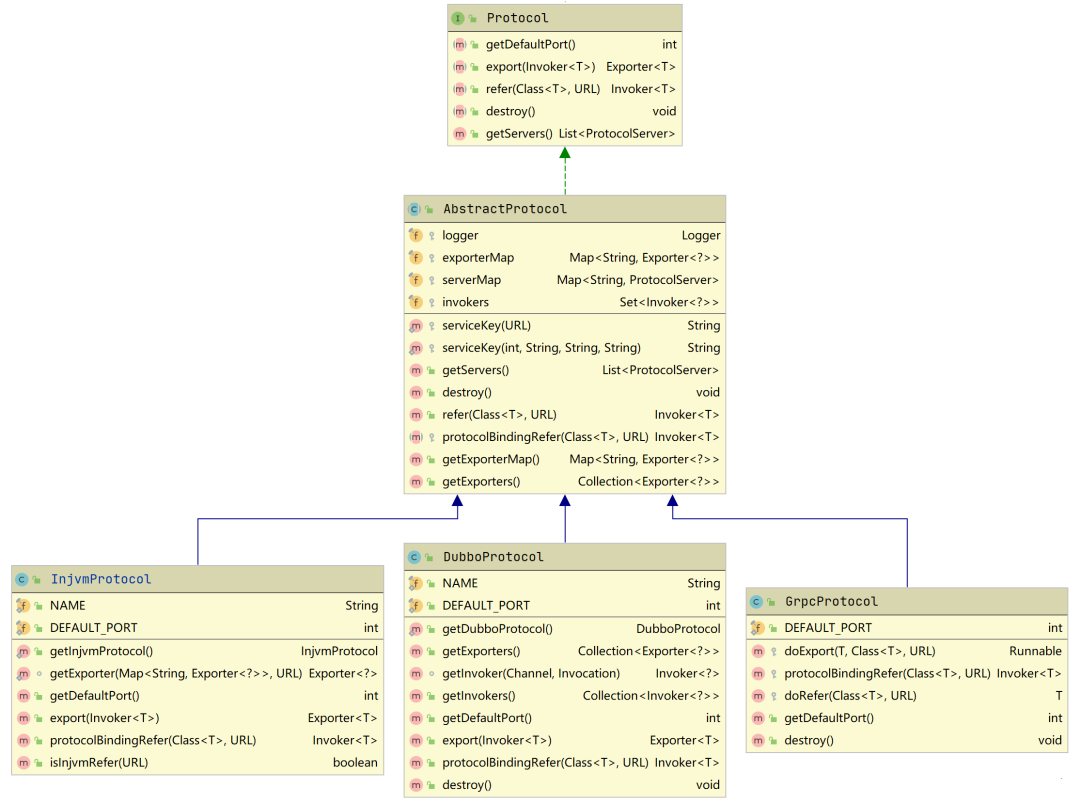Click the method icon of export(Invoker<T>) in Protocol
The width and height of the screenshot is (1079, 802).
click(460, 67)
